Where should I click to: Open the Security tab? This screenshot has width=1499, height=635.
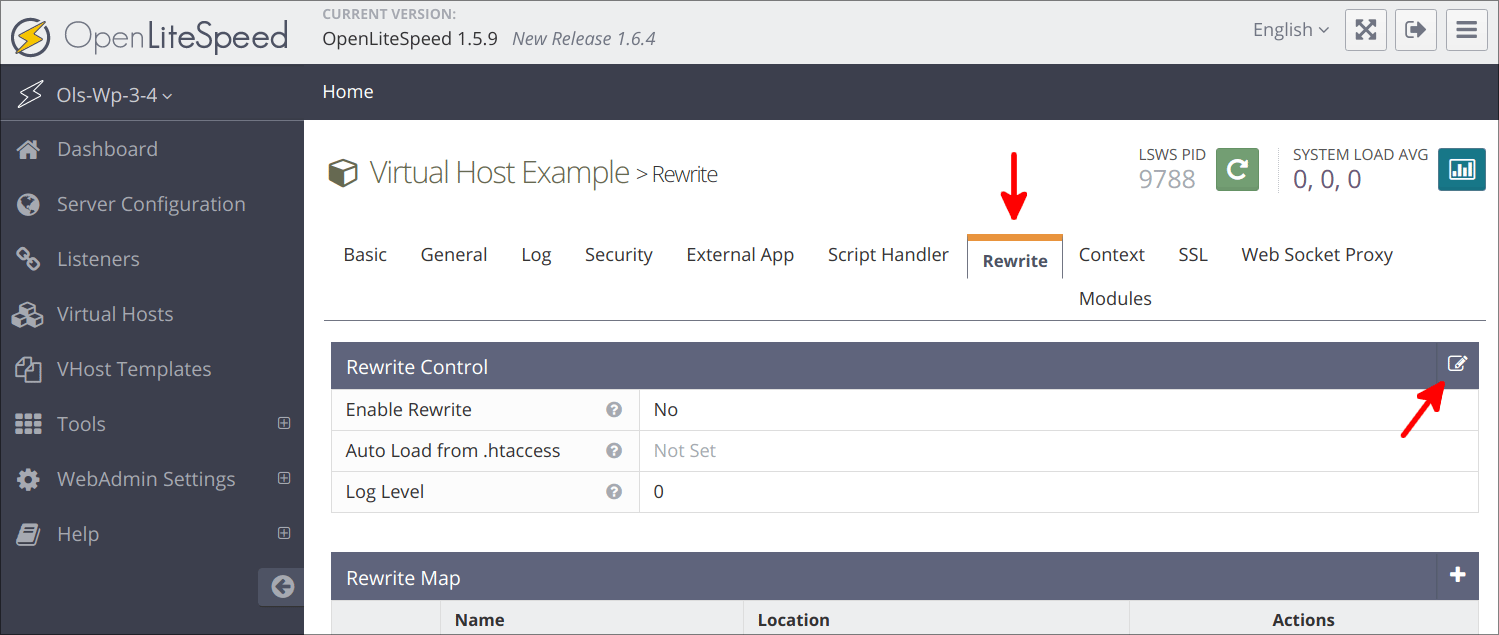coord(619,255)
